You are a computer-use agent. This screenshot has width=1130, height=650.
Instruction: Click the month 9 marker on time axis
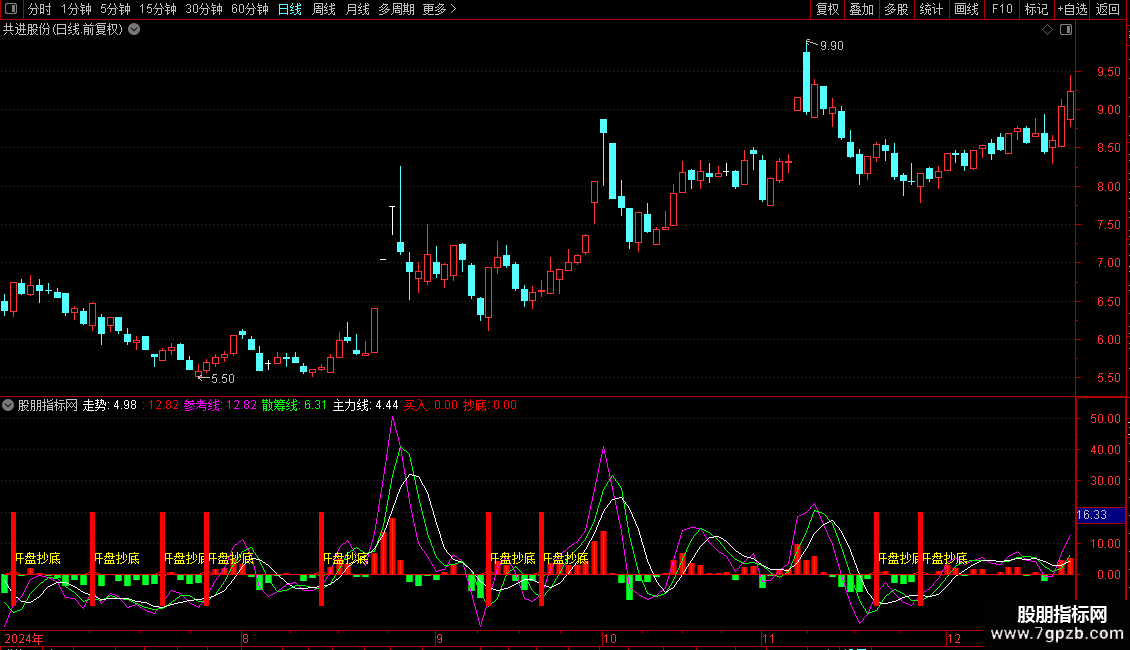click(439, 638)
